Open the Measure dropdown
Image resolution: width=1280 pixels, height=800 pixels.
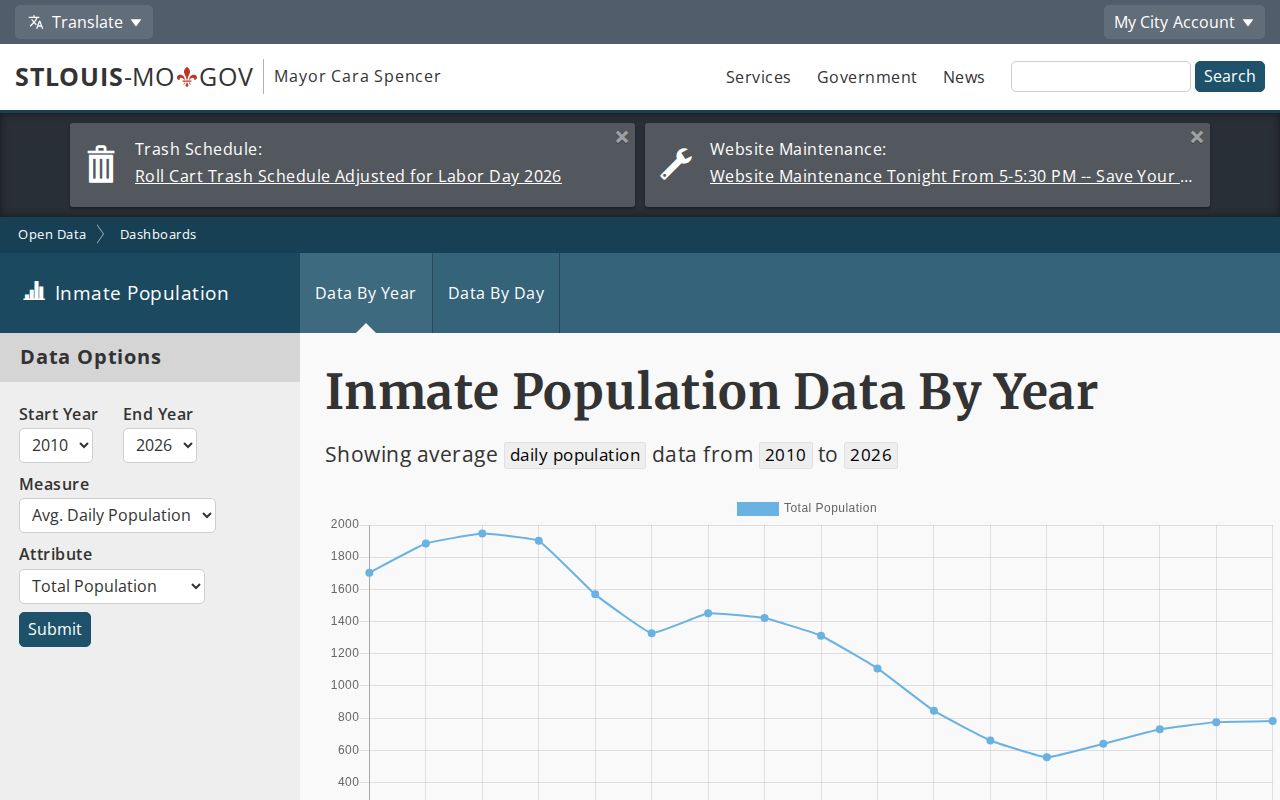click(x=117, y=515)
